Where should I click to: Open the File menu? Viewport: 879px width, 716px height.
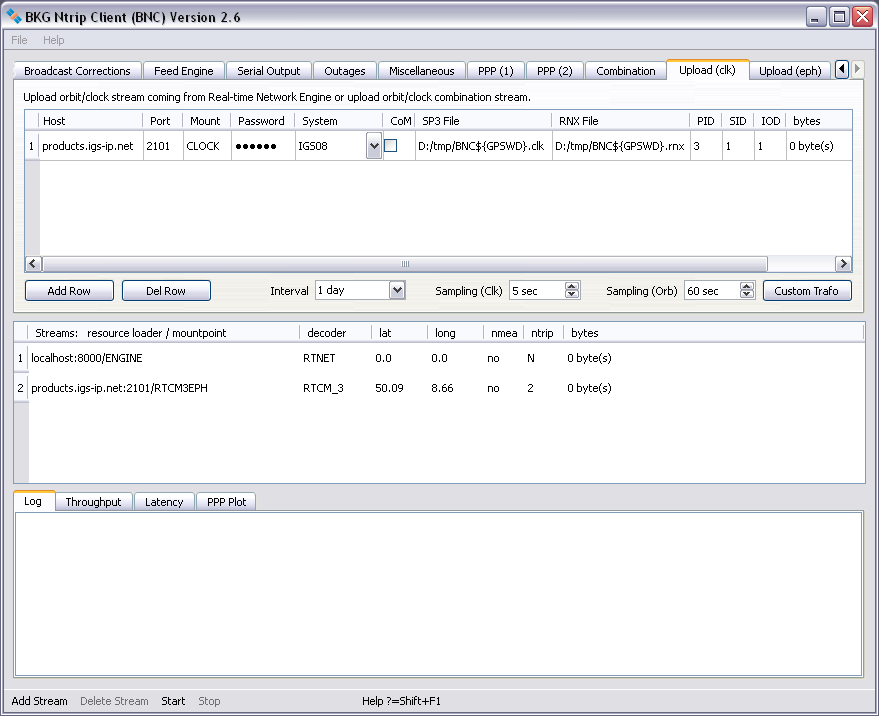20,40
